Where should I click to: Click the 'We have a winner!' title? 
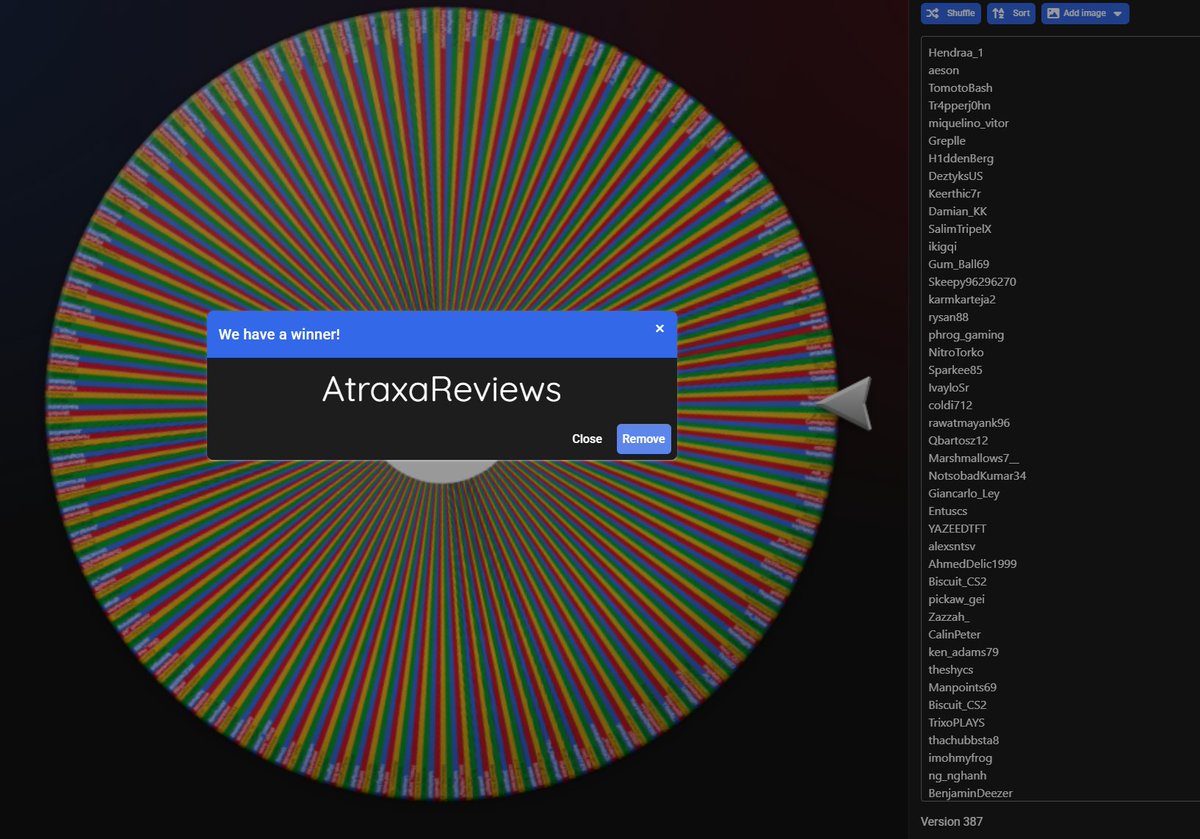tap(279, 334)
